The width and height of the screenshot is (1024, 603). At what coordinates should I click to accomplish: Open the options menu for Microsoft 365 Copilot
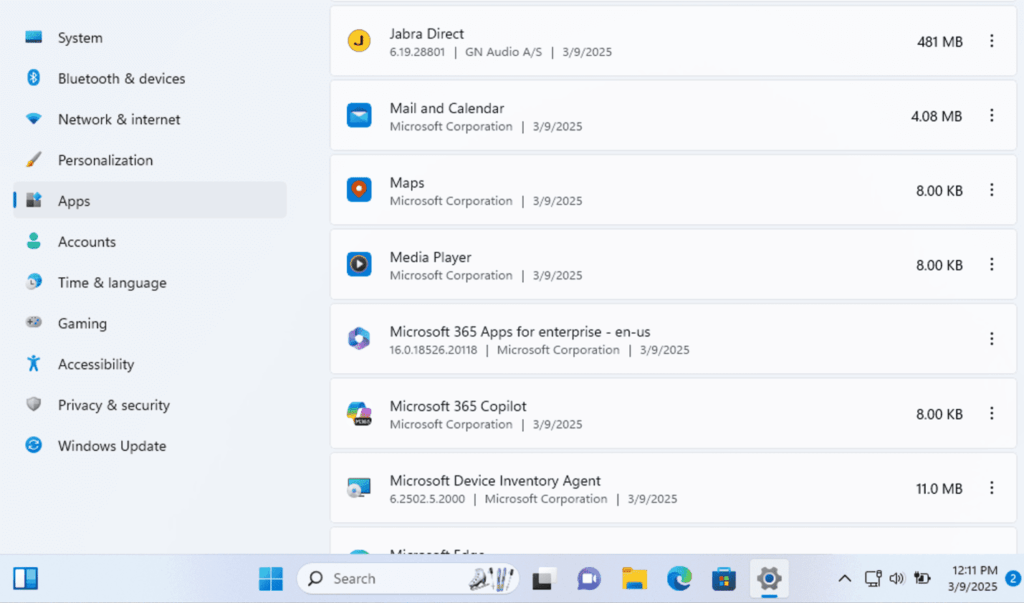pos(992,414)
